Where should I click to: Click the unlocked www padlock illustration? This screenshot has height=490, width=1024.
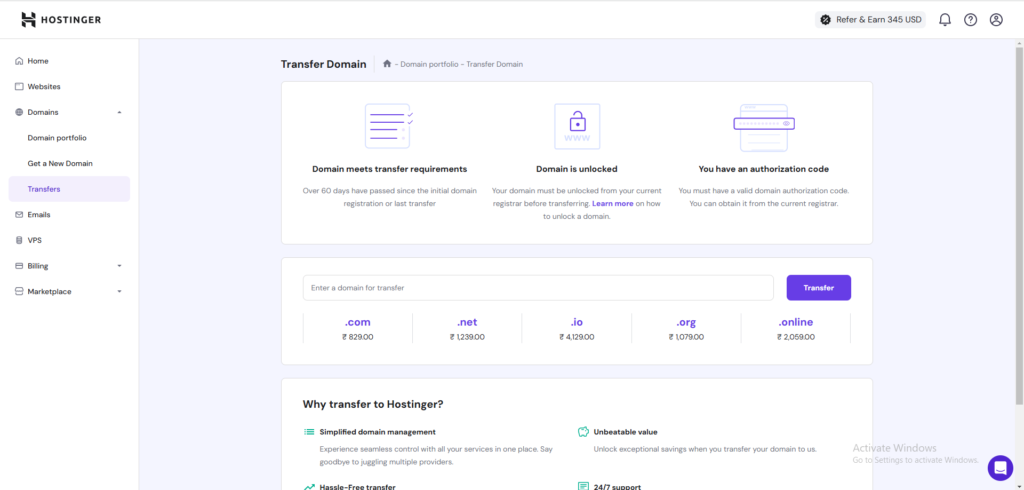click(577, 126)
